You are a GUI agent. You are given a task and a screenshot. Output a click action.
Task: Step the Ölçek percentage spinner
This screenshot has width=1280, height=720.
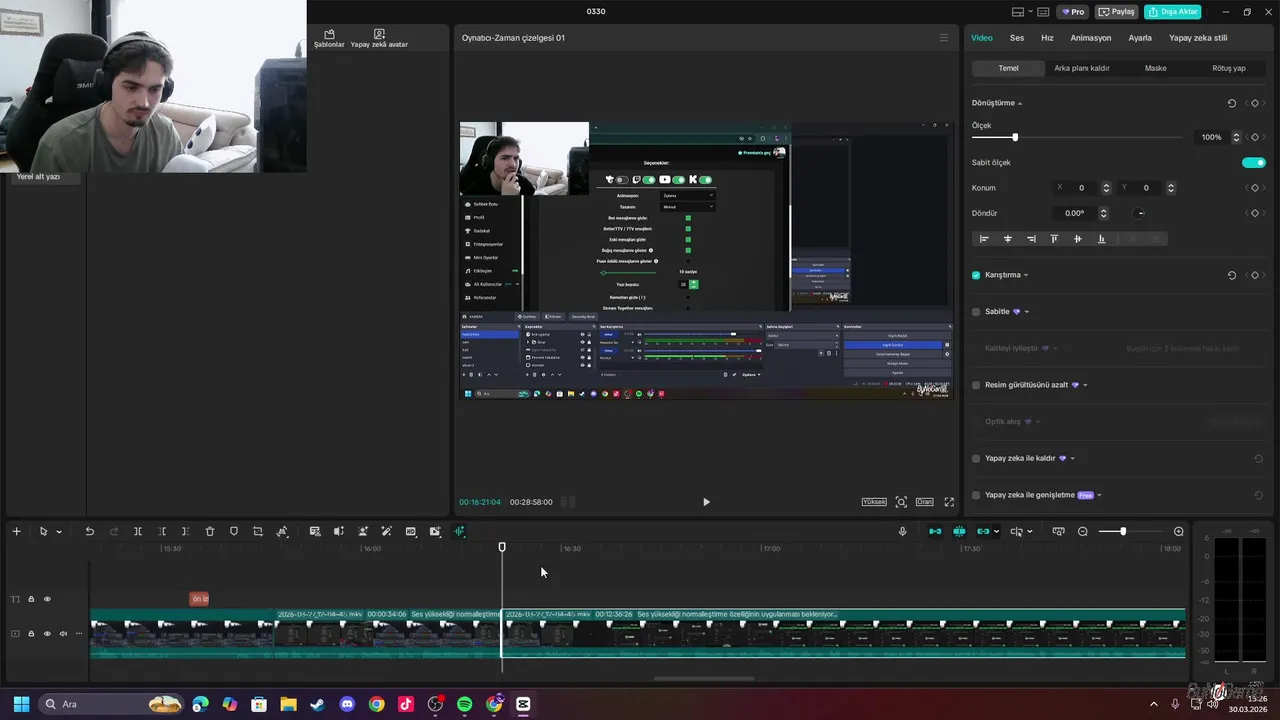pos(1236,137)
